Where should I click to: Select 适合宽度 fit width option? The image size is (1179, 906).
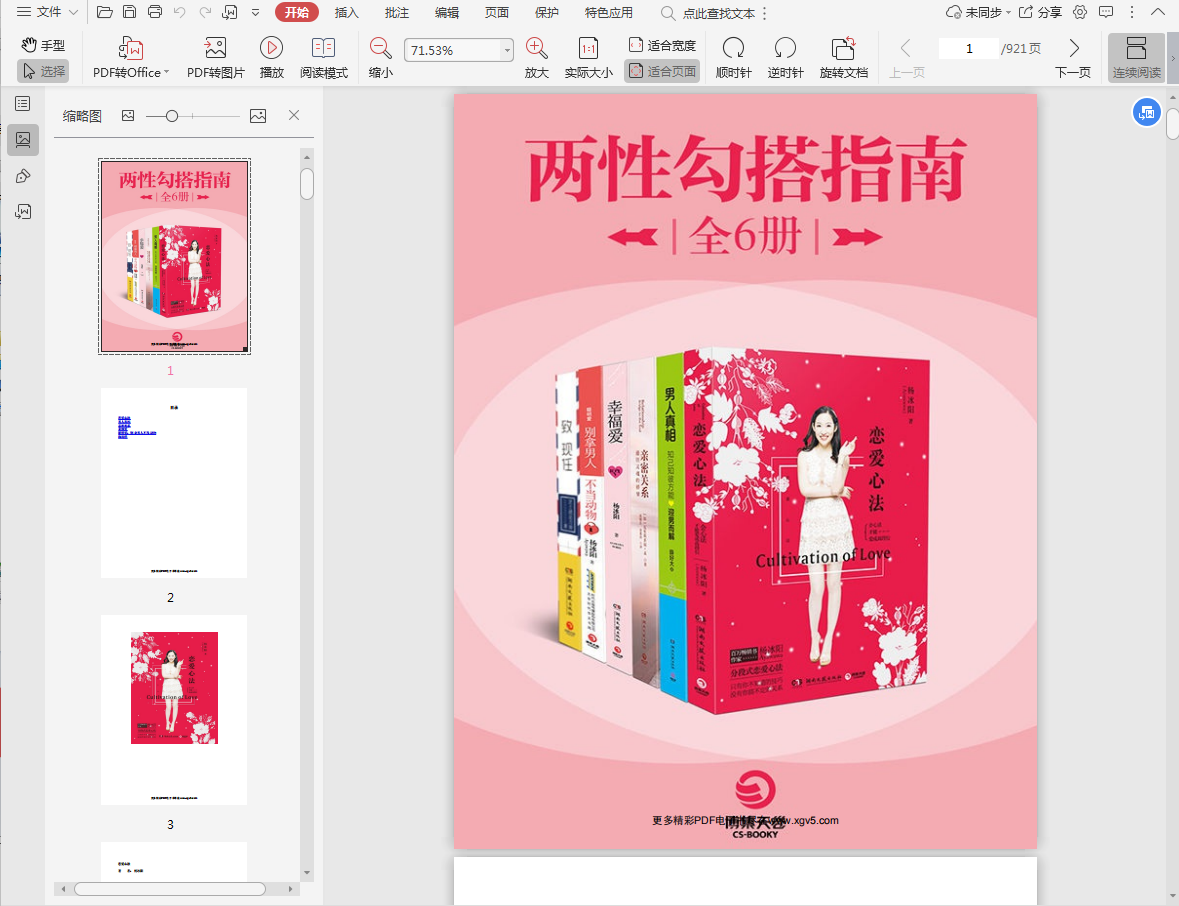(662, 45)
